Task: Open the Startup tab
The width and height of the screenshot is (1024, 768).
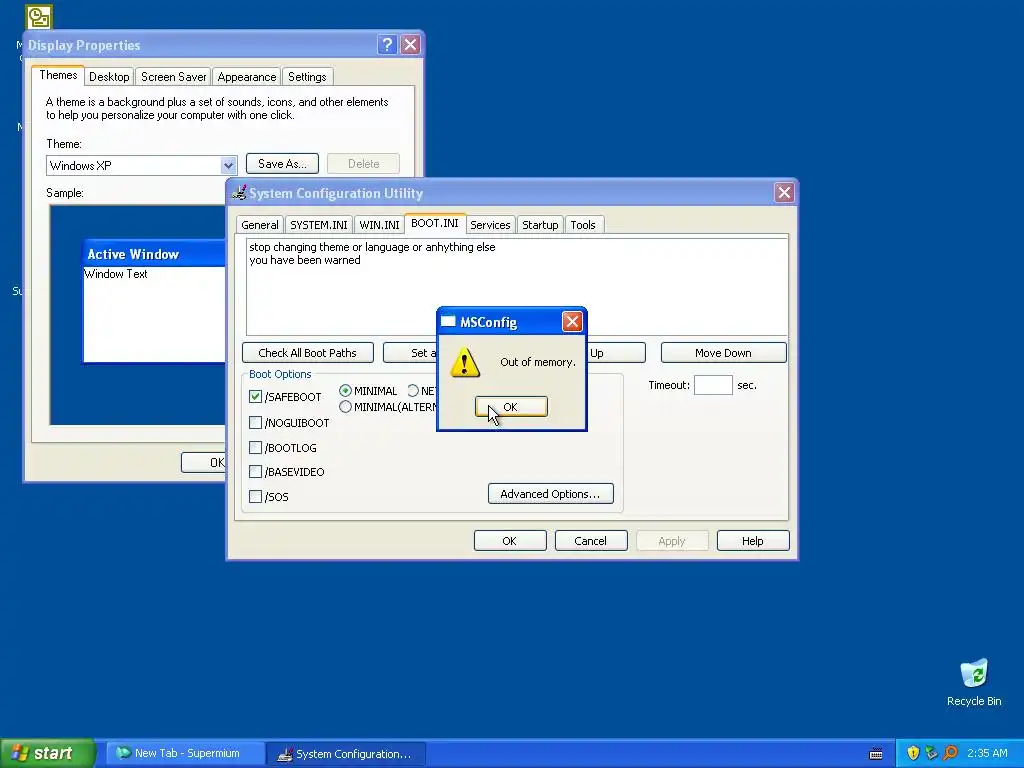Action: 539,225
